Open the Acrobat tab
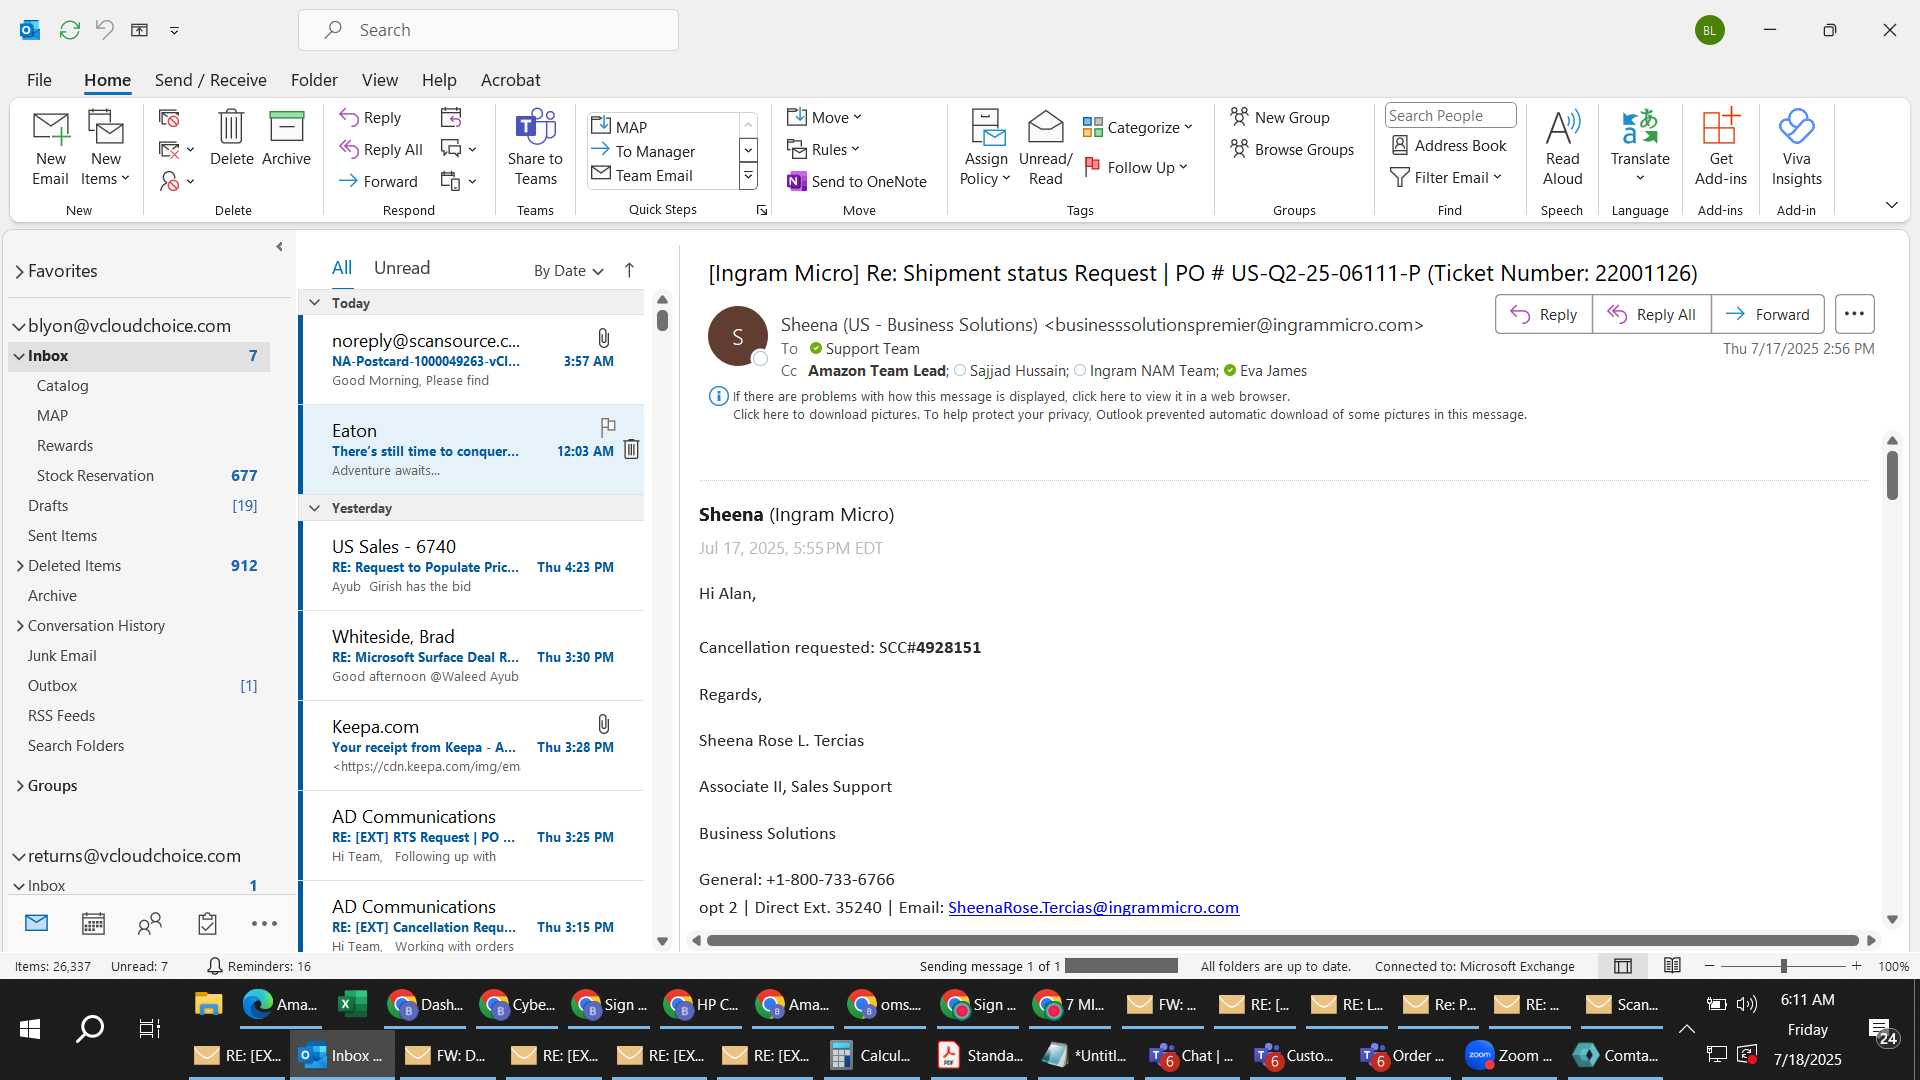This screenshot has height=1080, width=1920. coord(510,80)
